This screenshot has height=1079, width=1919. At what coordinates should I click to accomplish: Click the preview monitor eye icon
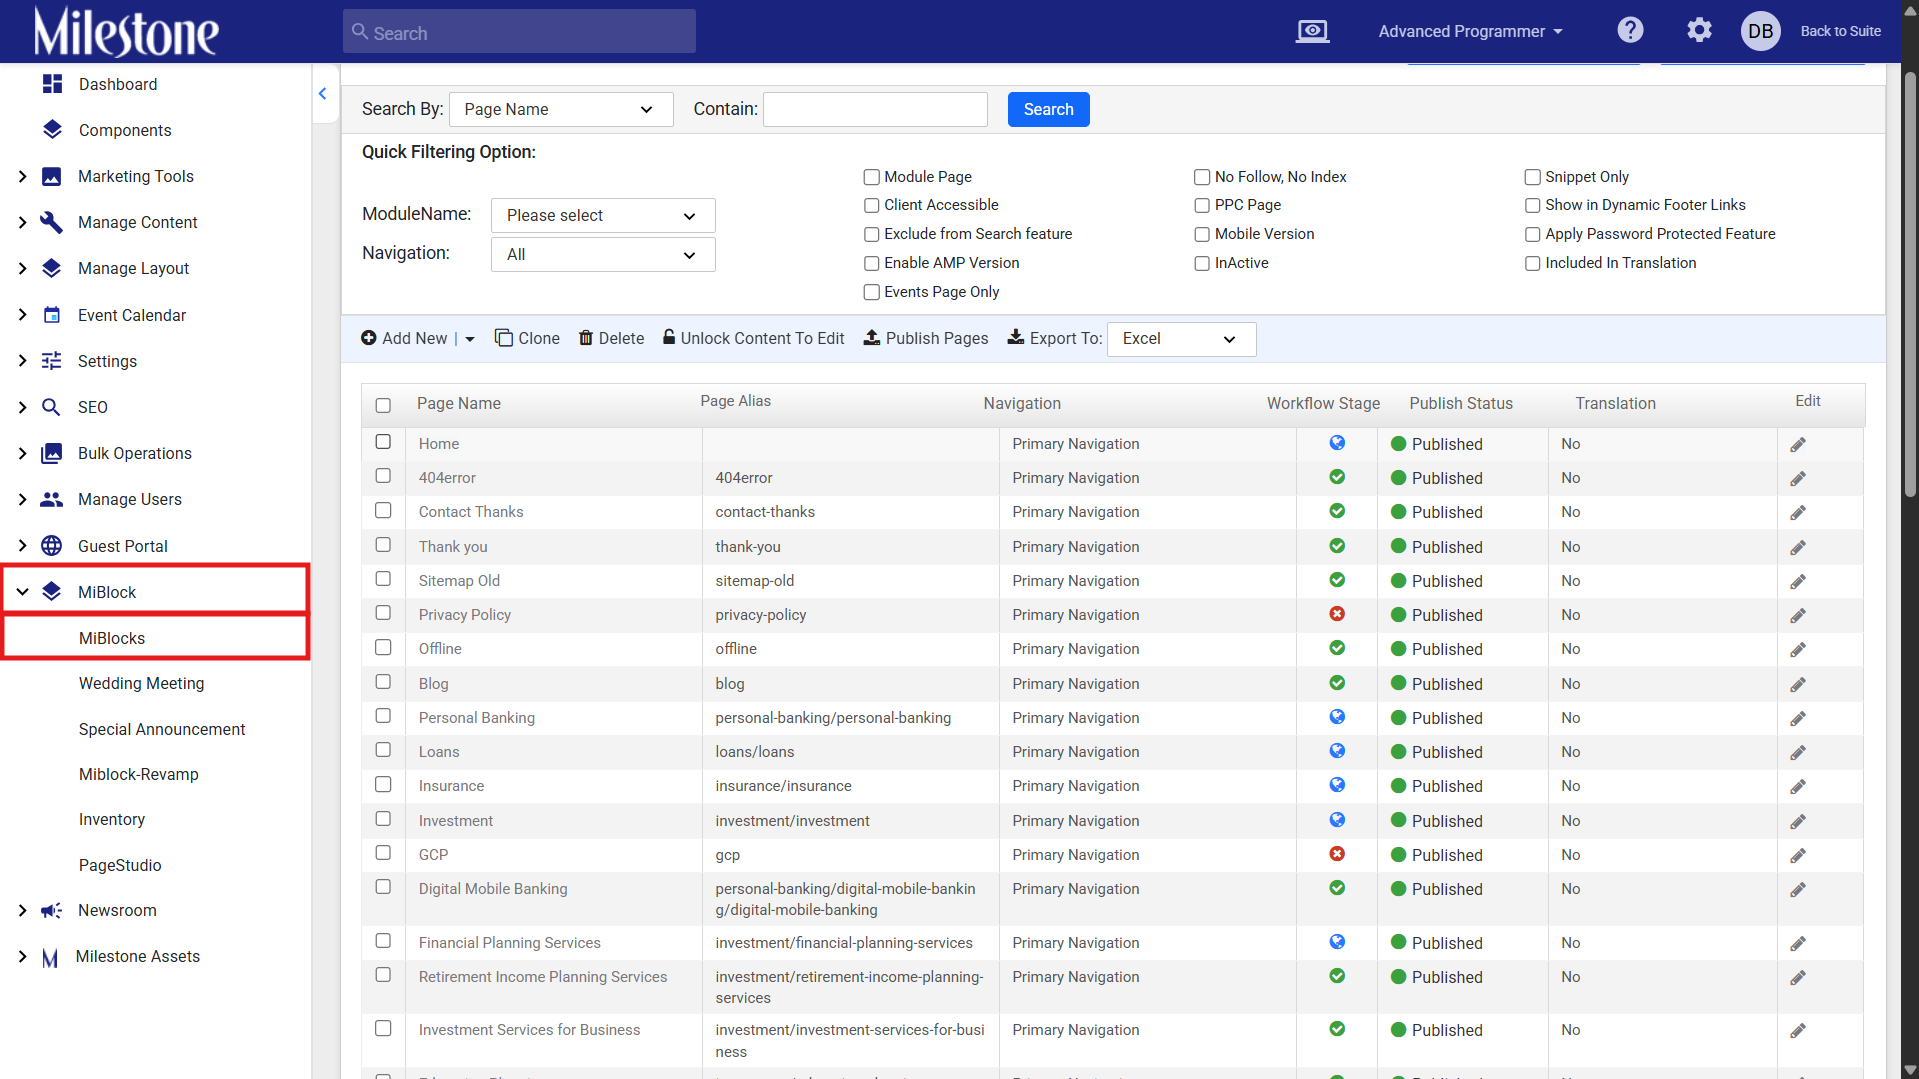pos(1312,31)
